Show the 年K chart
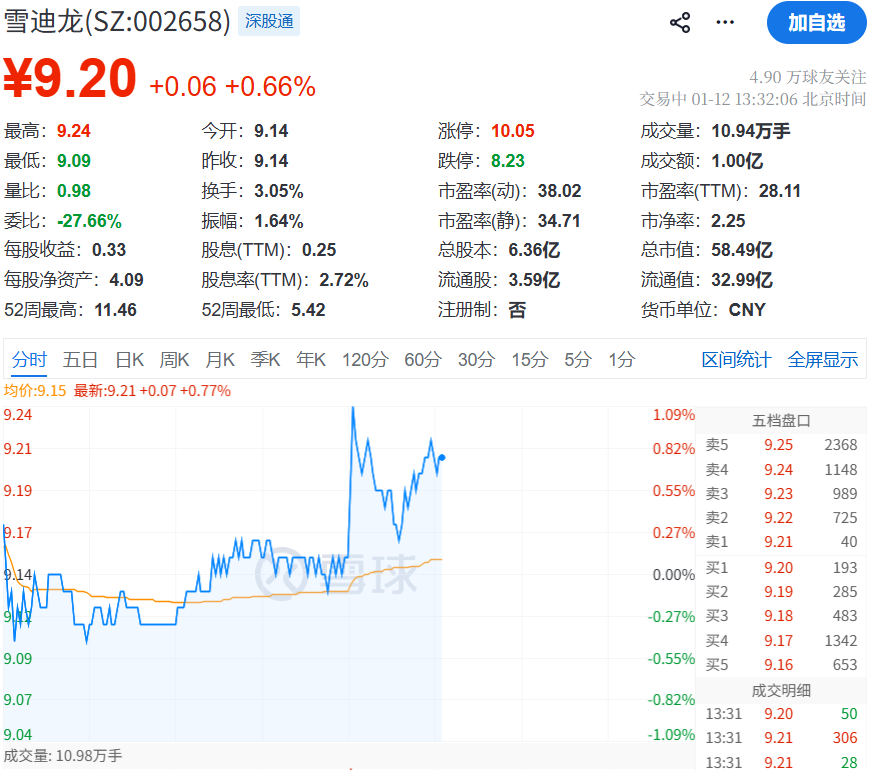The image size is (872, 770). pos(311,360)
